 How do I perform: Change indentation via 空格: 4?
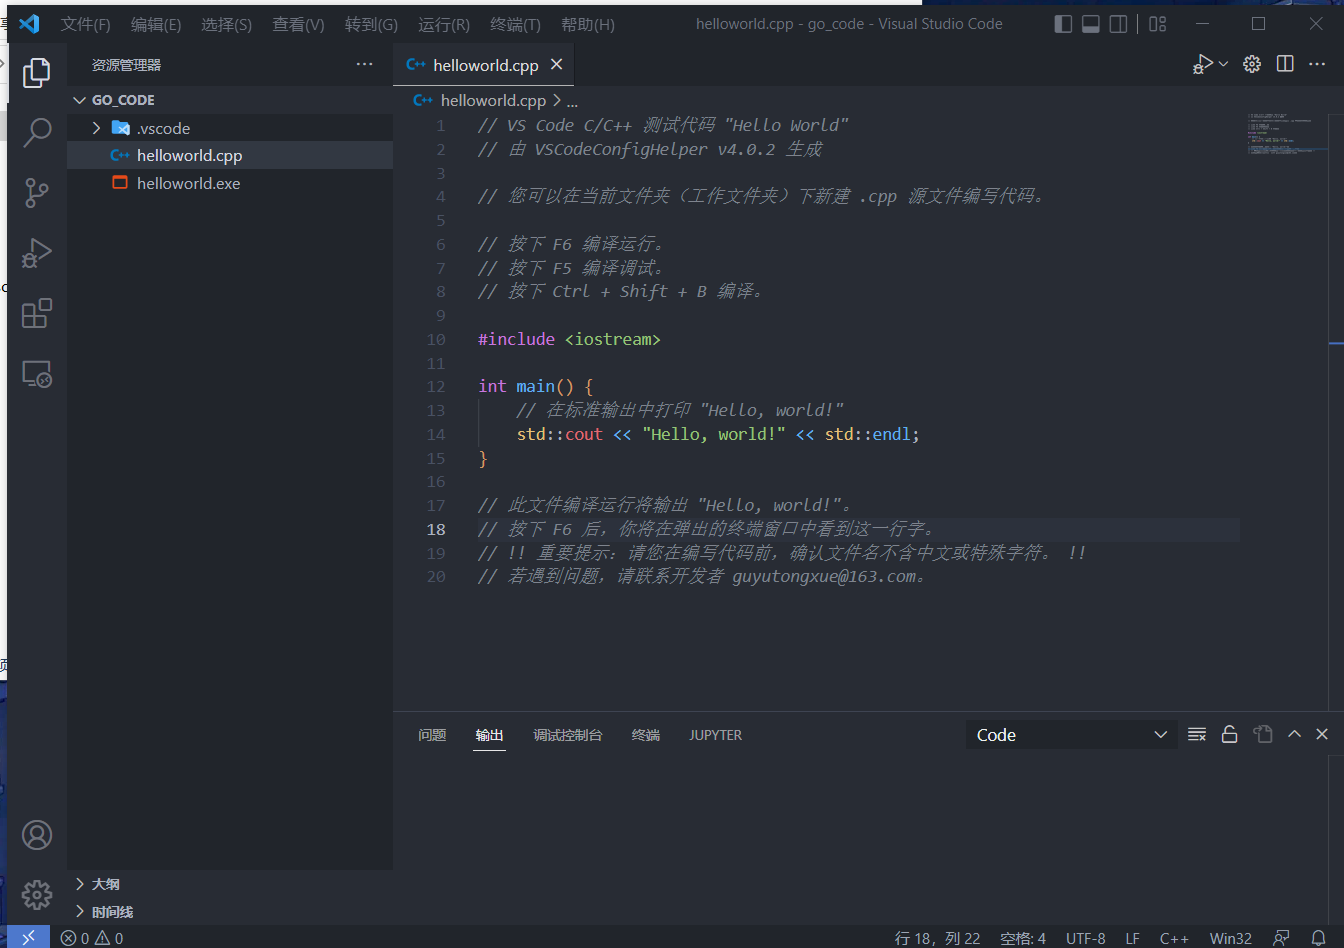coord(1023,938)
